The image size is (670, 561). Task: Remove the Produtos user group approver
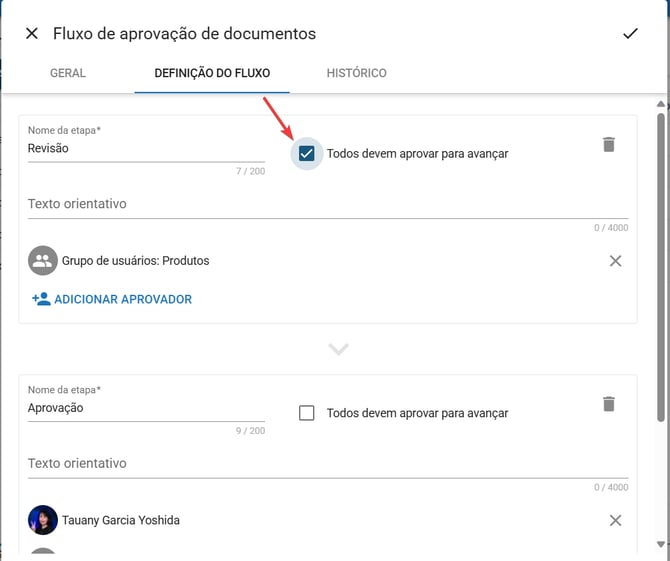tap(615, 261)
